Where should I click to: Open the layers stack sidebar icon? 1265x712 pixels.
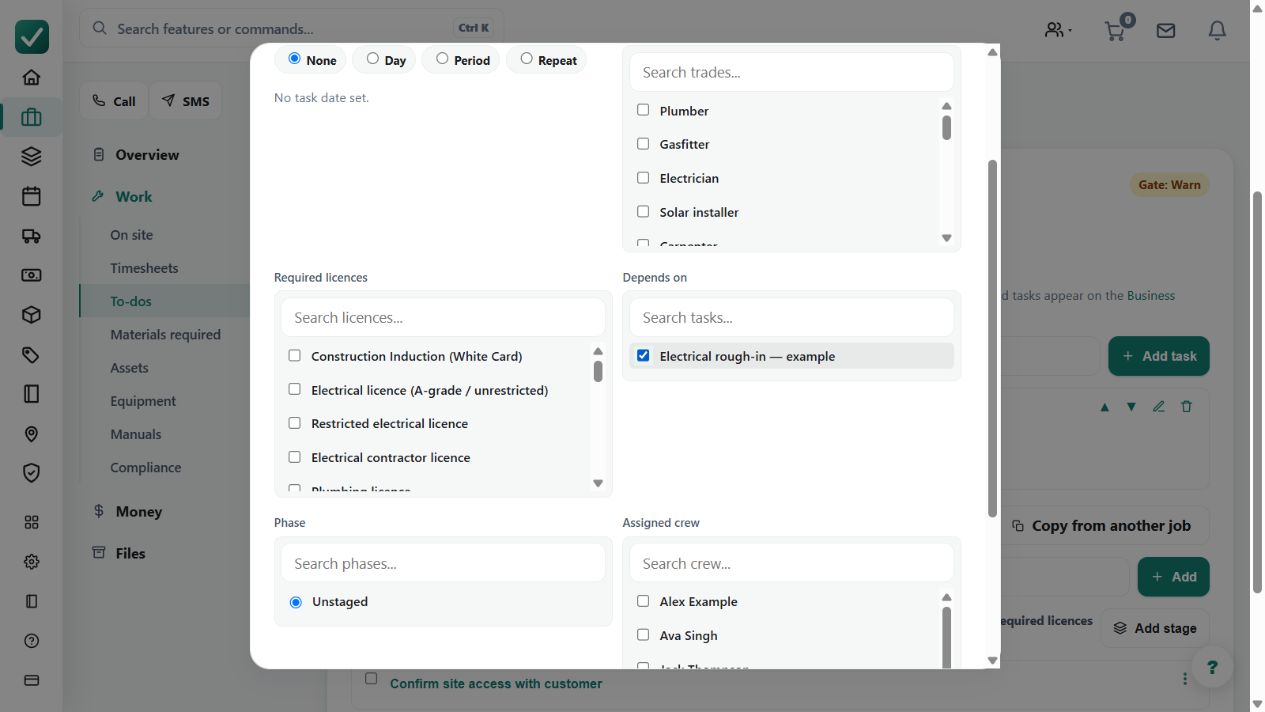[31, 156]
